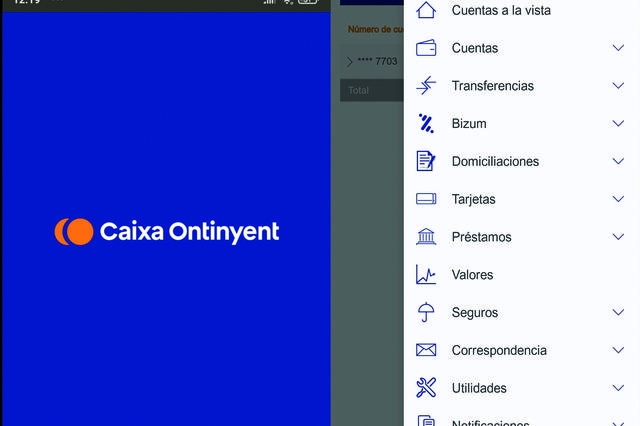The width and height of the screenshot is (640, 426).
Task: Tap the house icon for Cuentas a la vista
Action: [x=426, y=9]
